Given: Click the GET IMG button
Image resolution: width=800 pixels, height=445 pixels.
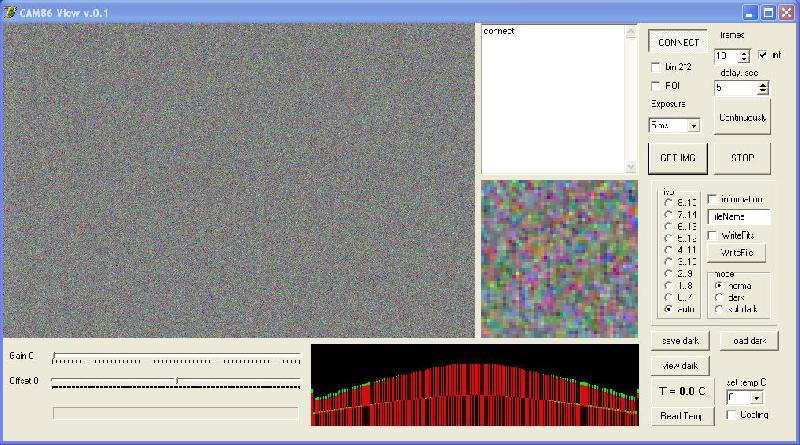Looking at the screenshot, I should coord(678,158).
